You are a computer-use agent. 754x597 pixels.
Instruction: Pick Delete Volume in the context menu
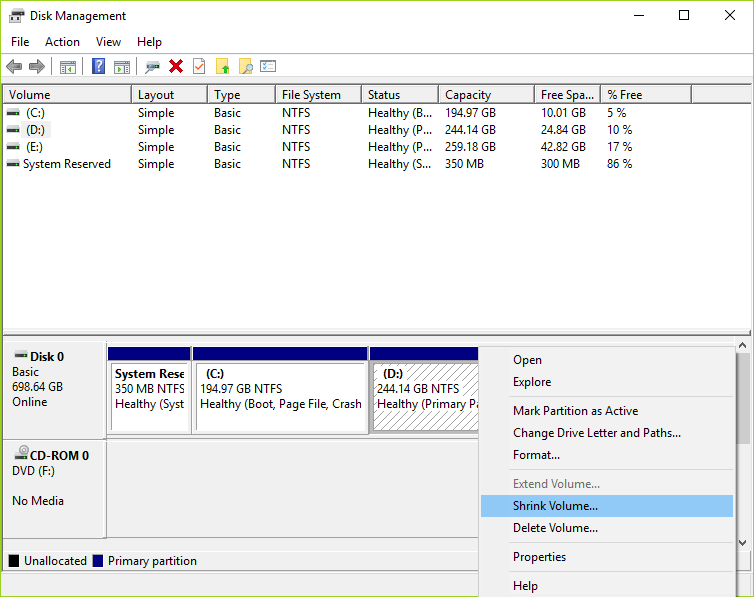click(555, 528)
